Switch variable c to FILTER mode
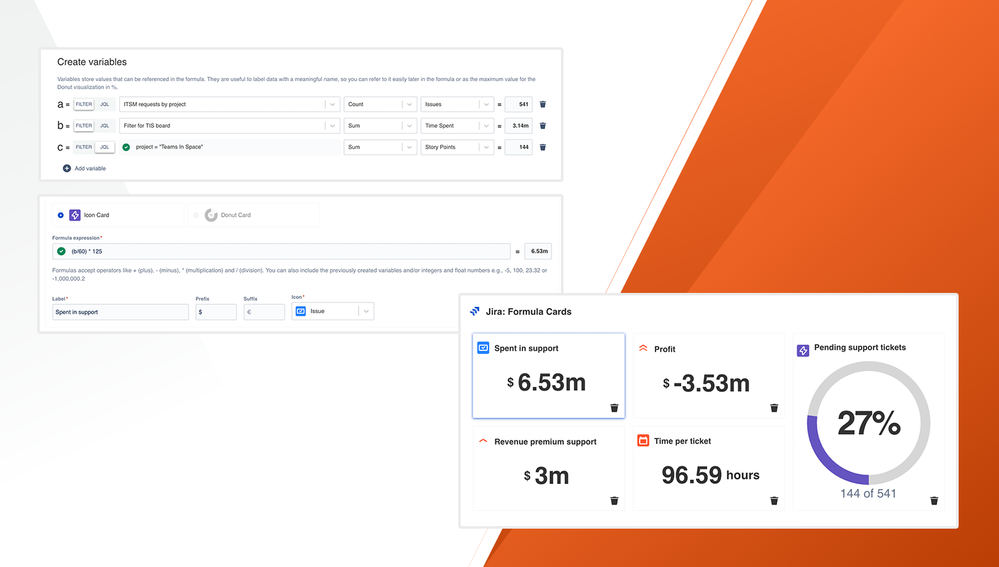Image resolution: width=999 pixels, height=567 pixels. tap(83, 147)
